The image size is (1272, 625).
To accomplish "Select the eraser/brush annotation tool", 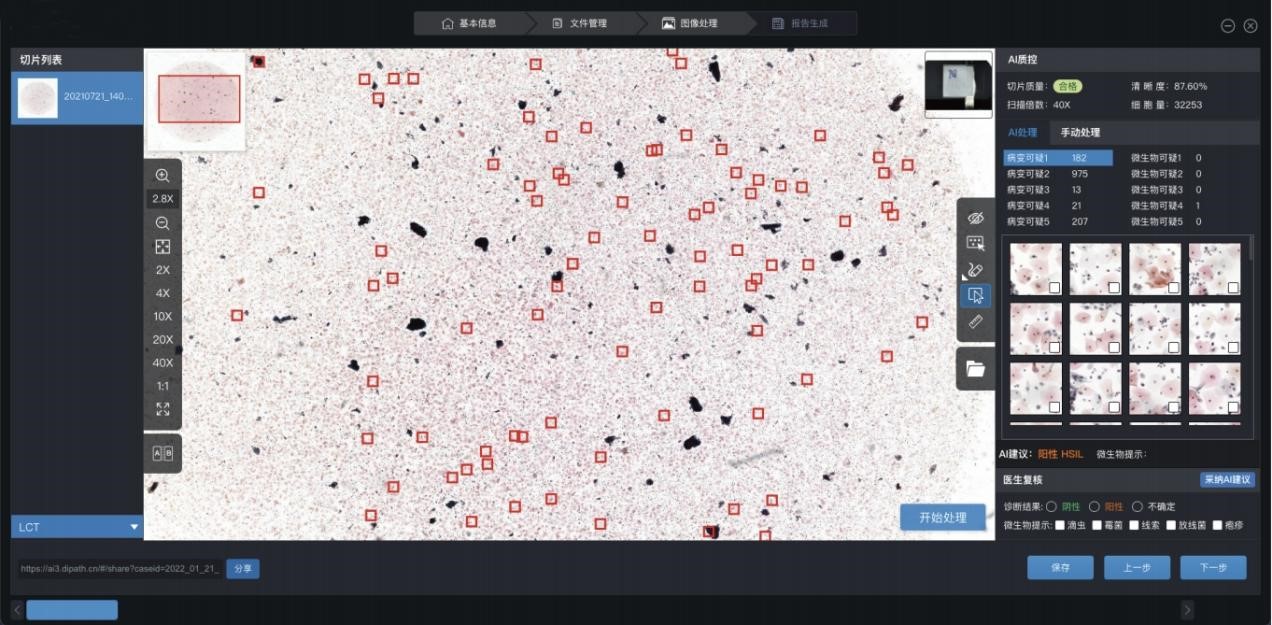I will pyautogui.click(x=976, y=269).
